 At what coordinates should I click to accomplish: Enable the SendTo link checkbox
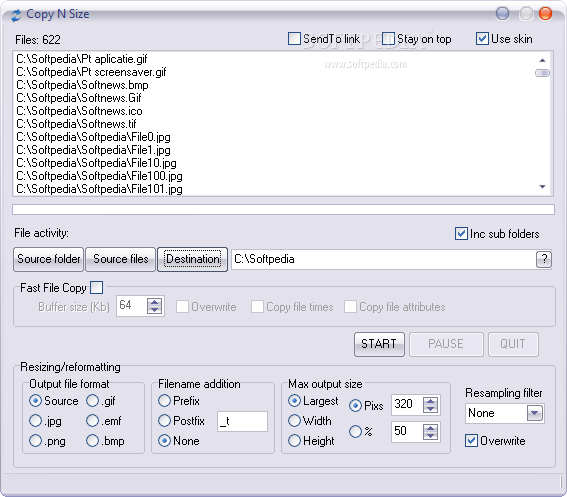point(294,39)
